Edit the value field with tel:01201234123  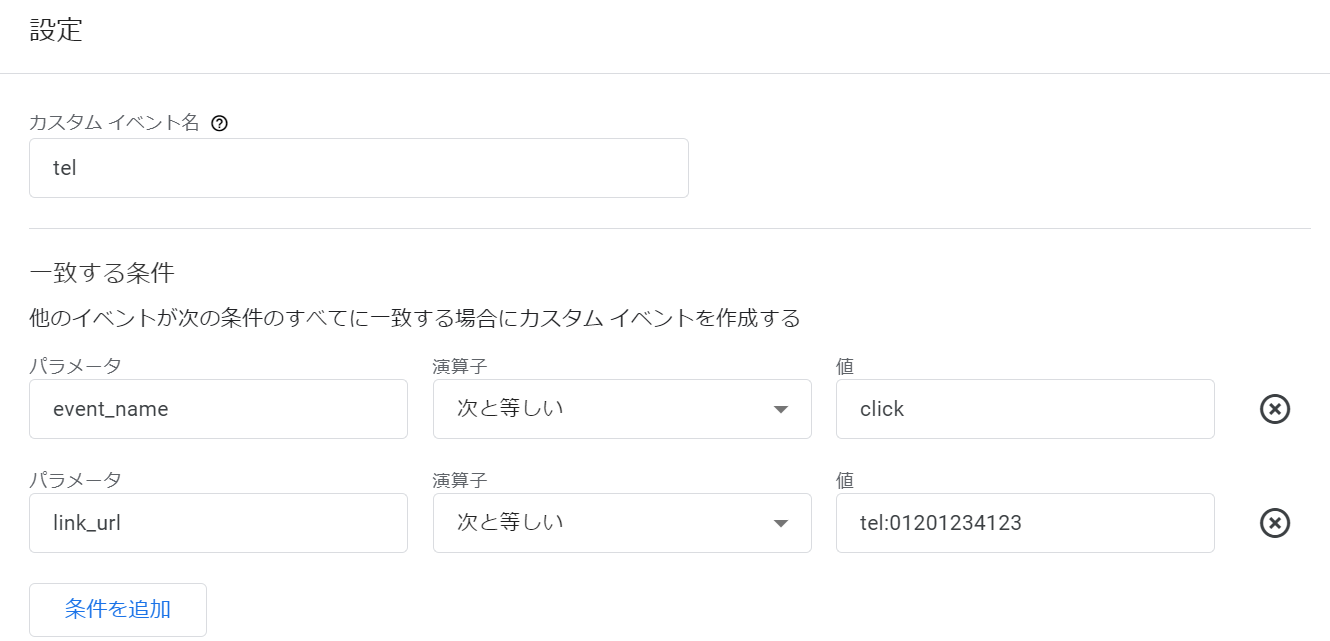(1025, 523)
